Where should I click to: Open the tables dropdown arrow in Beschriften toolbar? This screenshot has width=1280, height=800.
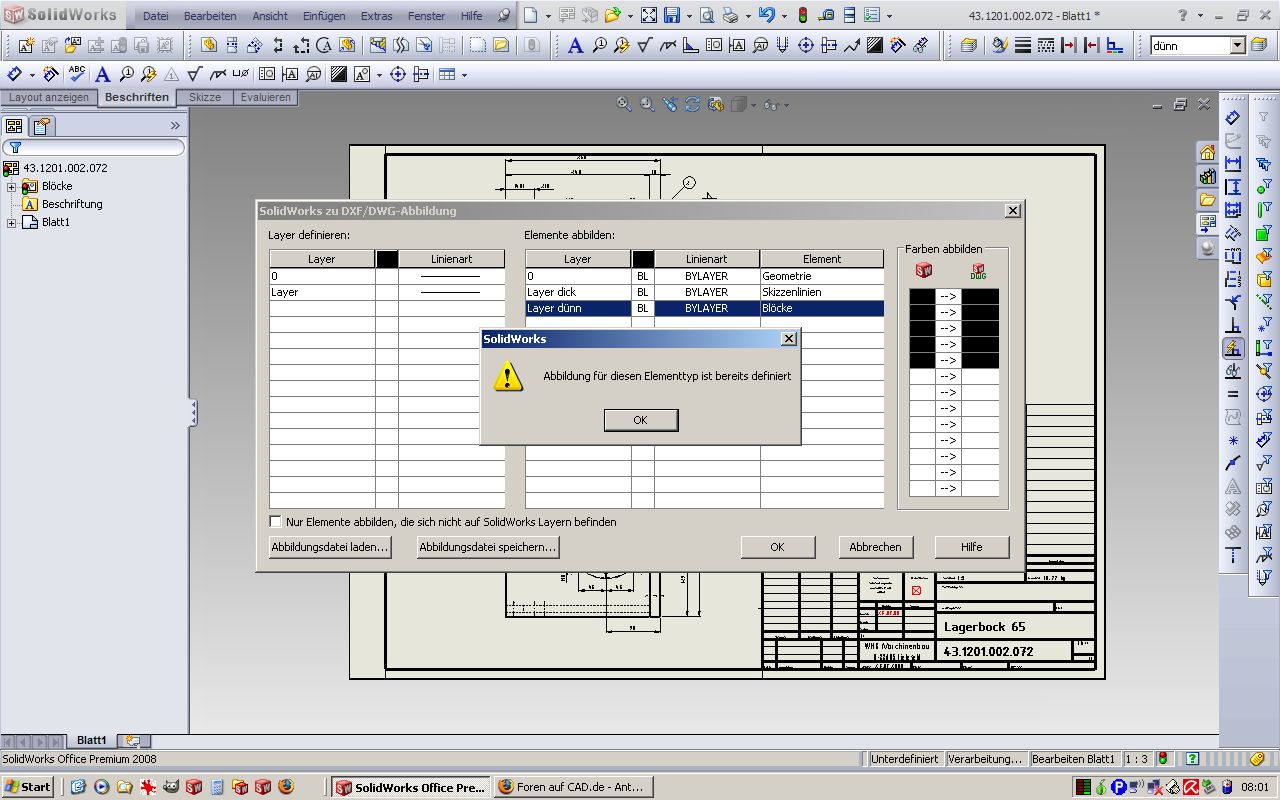pos(464,75)
